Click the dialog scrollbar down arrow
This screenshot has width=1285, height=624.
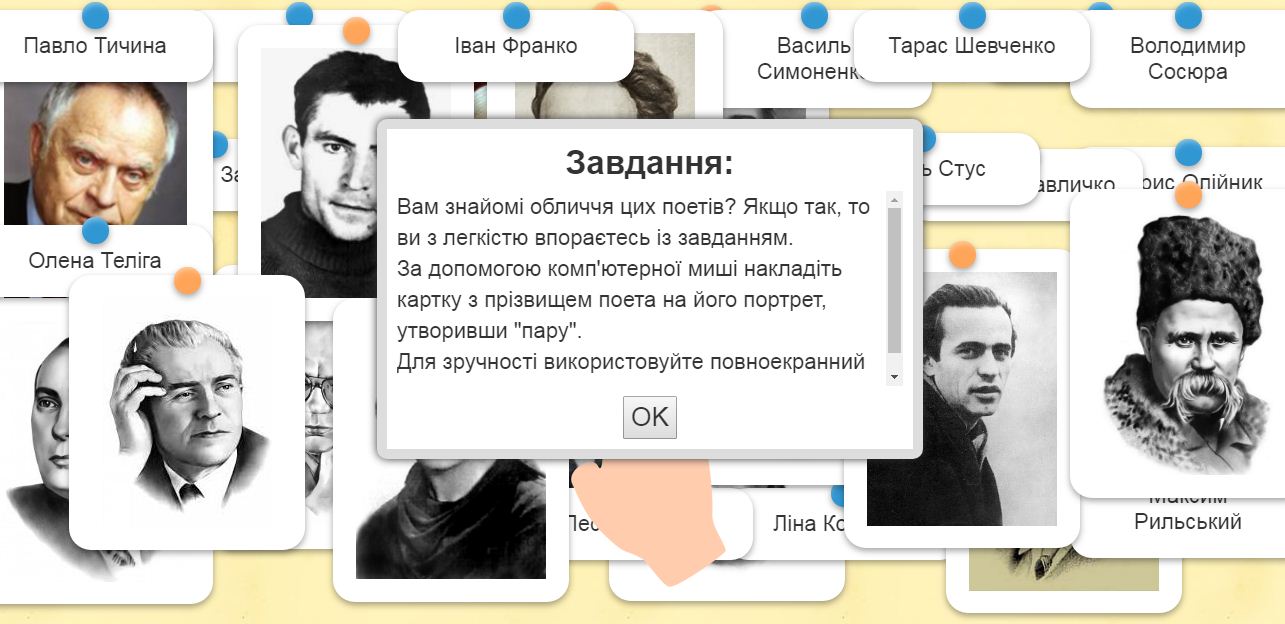coord(895,376)
